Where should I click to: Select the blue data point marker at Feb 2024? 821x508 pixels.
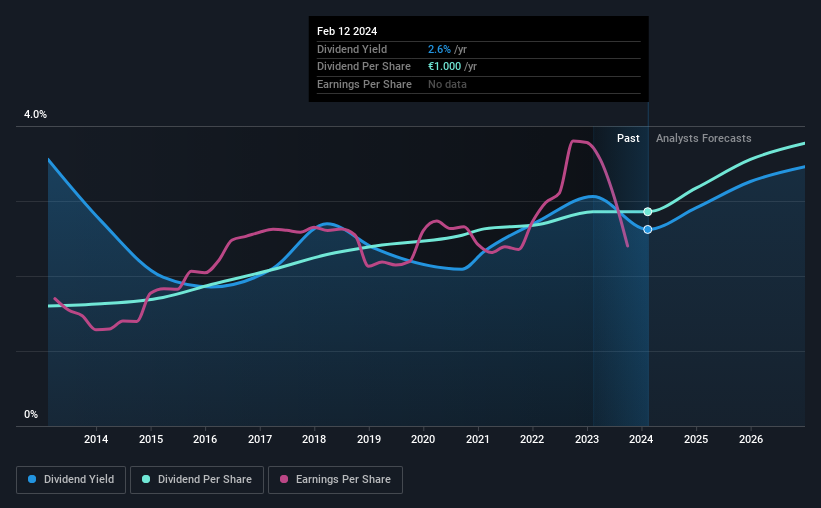(x=648, y=229)
